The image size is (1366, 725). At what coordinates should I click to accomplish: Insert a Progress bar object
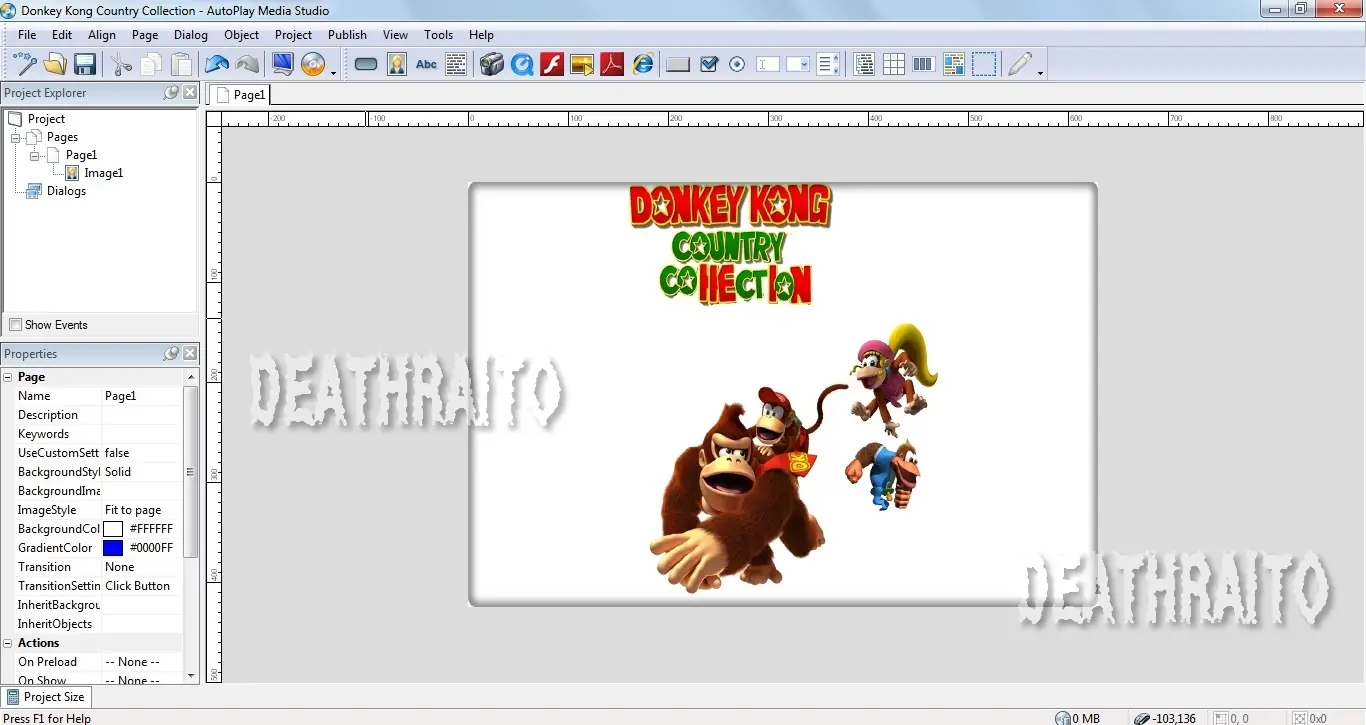[924, 65]
